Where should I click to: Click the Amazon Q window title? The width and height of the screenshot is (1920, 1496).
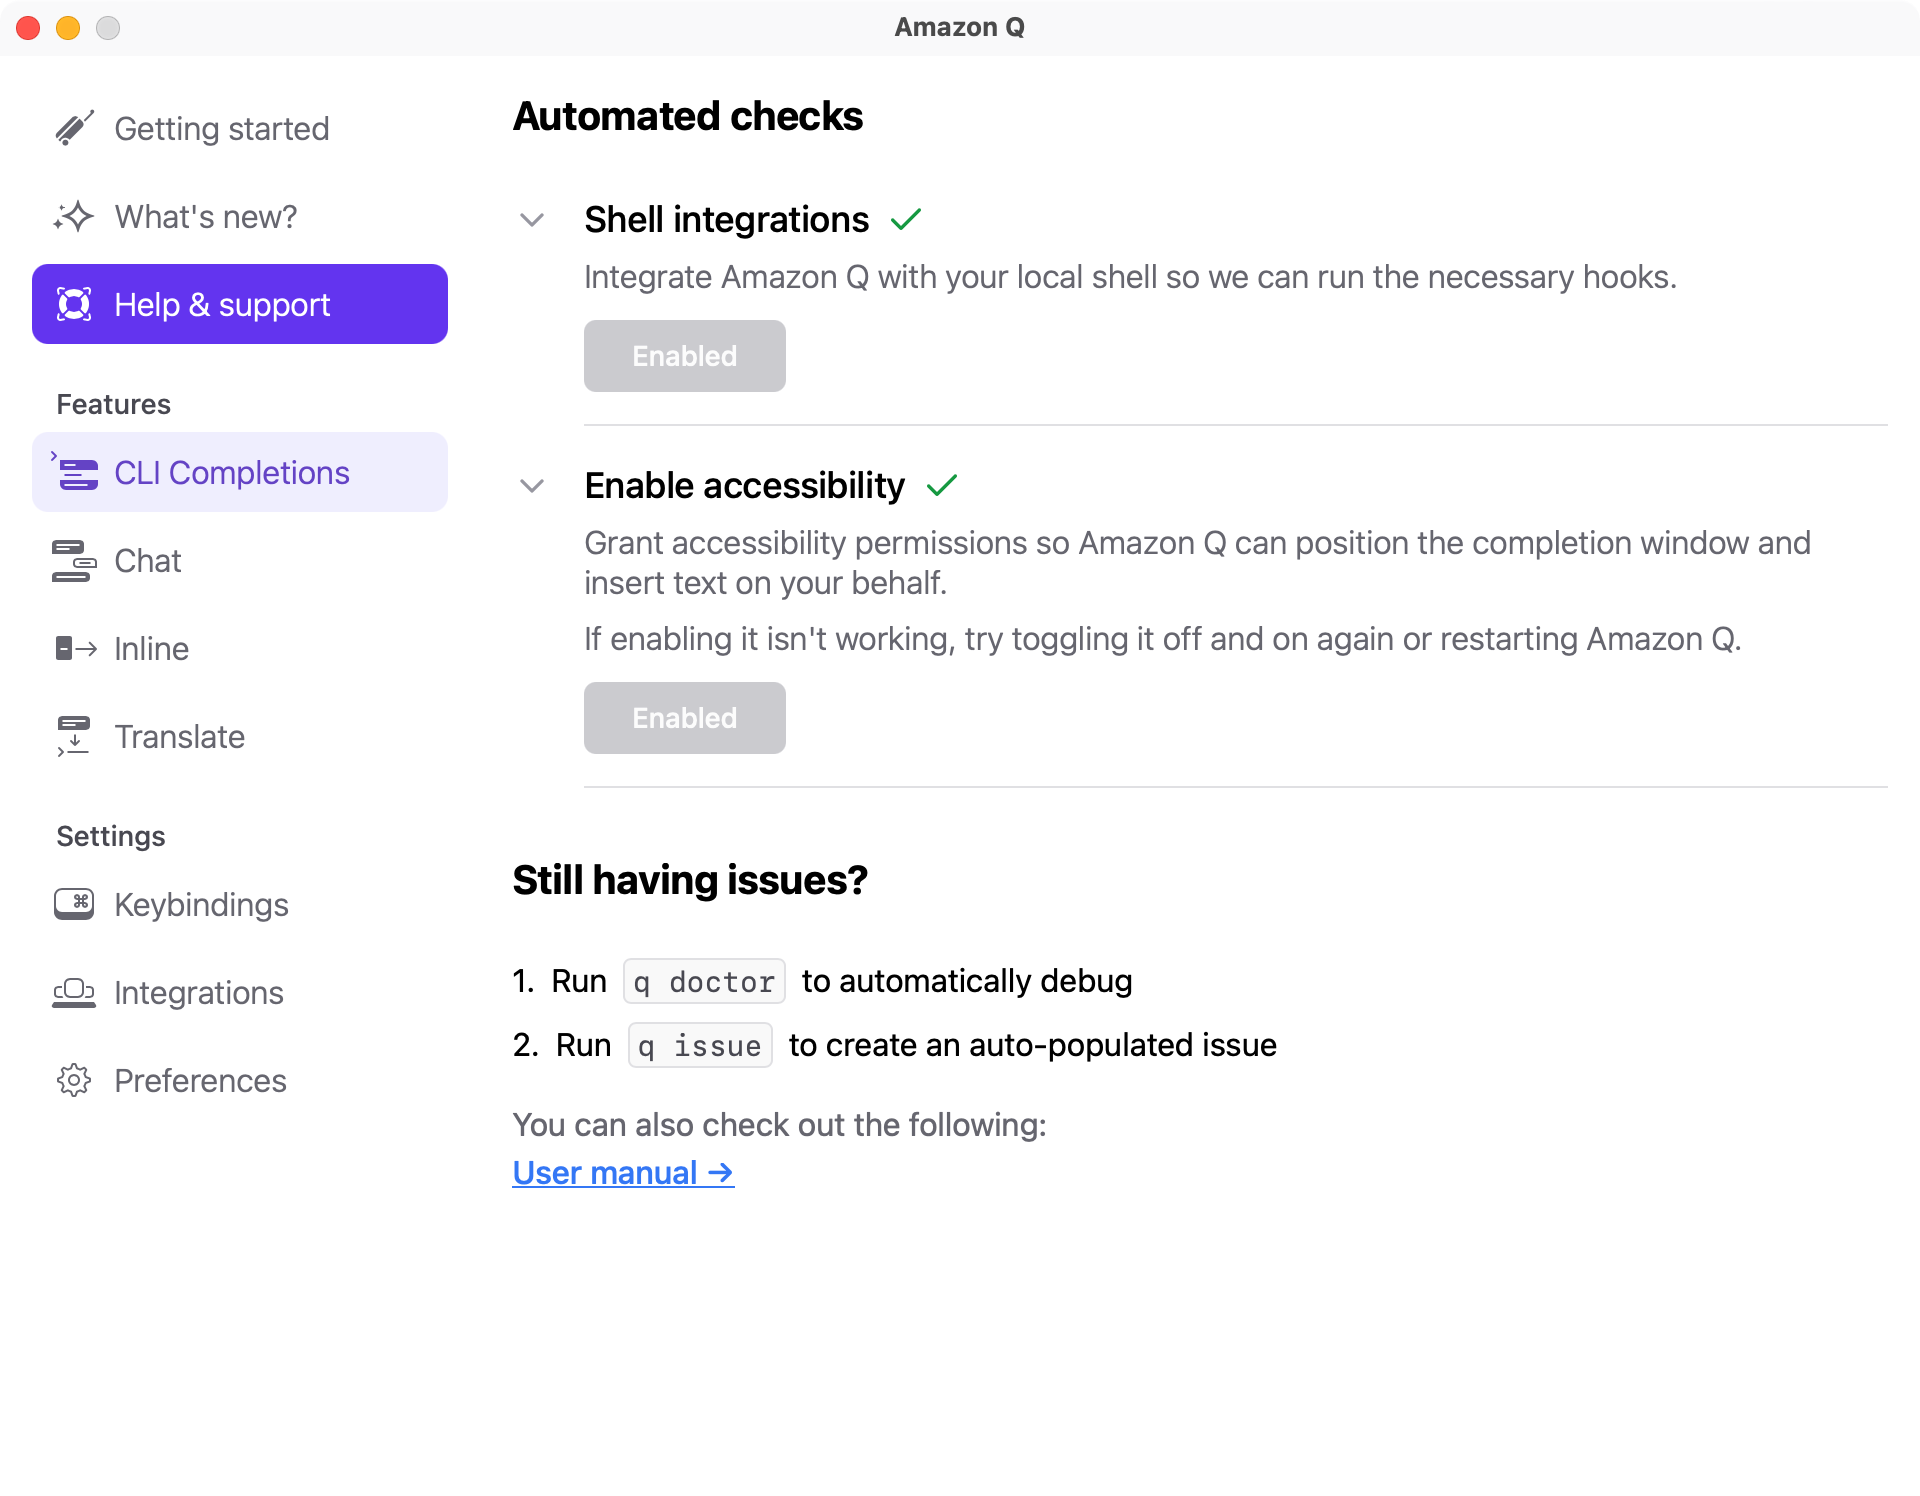pos(960,27)
